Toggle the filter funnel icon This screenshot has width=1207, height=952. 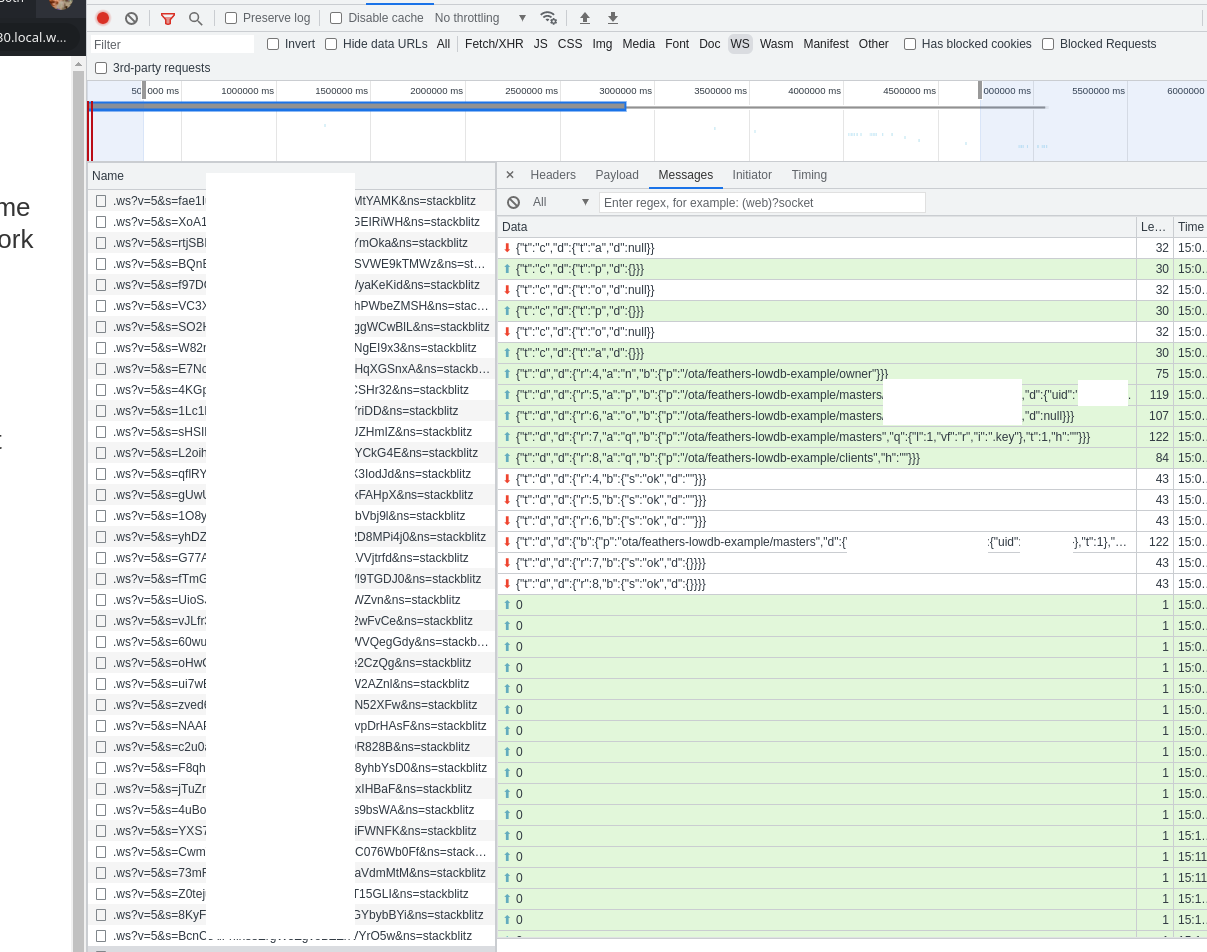(x=168, y=18)
